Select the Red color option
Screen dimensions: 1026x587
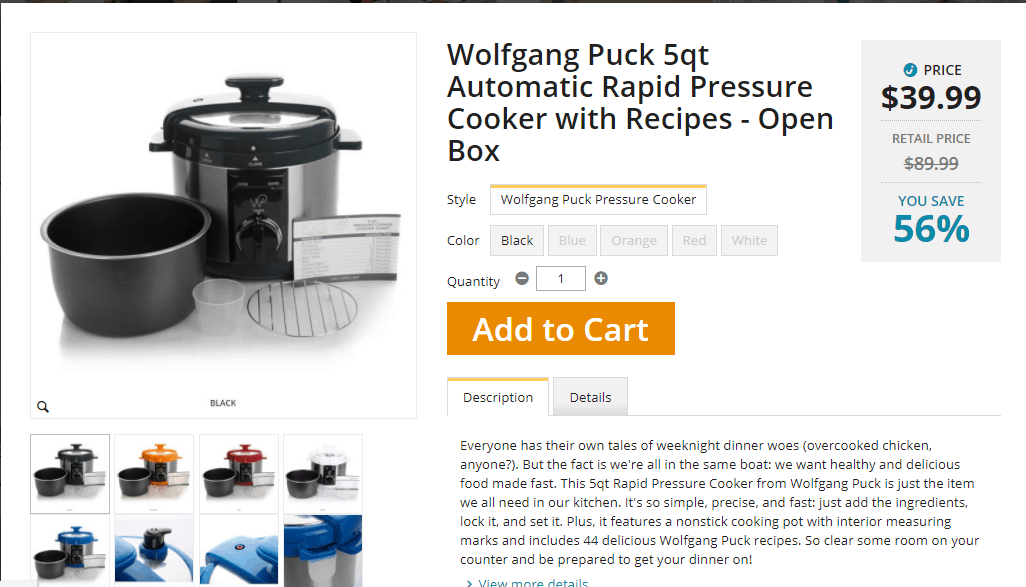click(694, 240)
